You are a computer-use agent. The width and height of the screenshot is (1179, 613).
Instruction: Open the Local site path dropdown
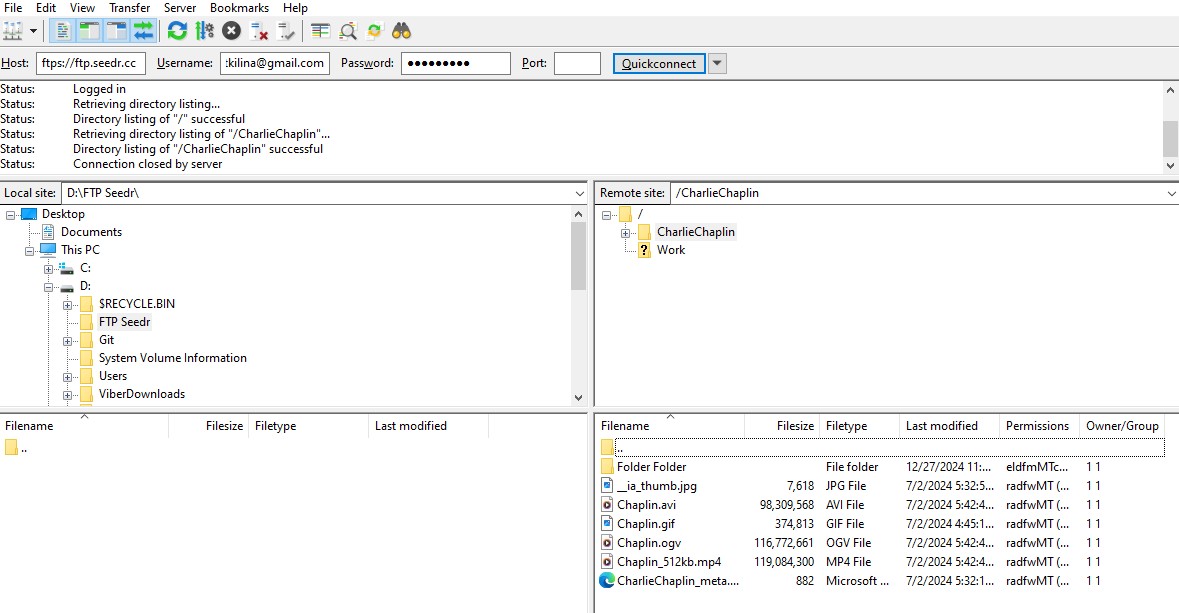click(580, 193)
